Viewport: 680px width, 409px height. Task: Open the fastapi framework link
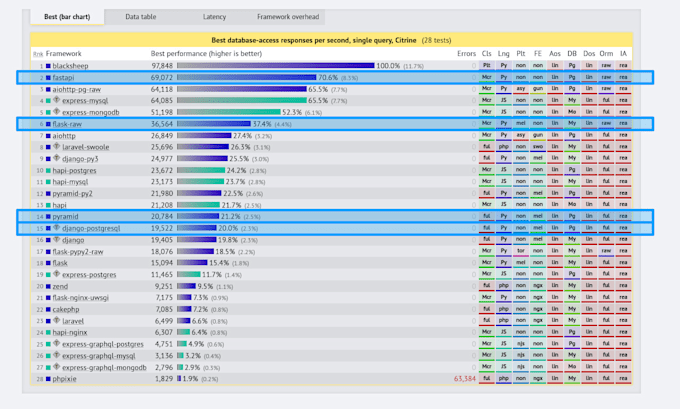pos(67,77)
